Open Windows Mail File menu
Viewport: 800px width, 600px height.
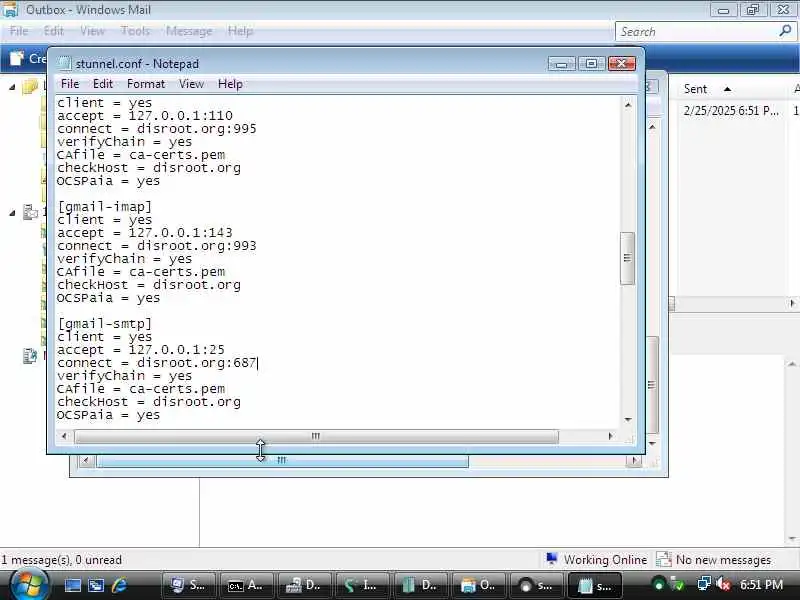pos(19,31)
